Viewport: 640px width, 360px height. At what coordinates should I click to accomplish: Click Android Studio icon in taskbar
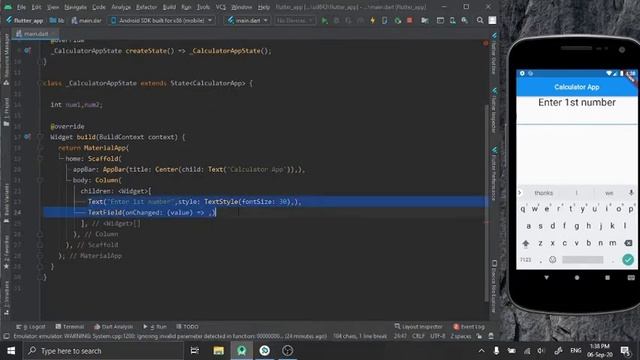[x=241, y=351]
